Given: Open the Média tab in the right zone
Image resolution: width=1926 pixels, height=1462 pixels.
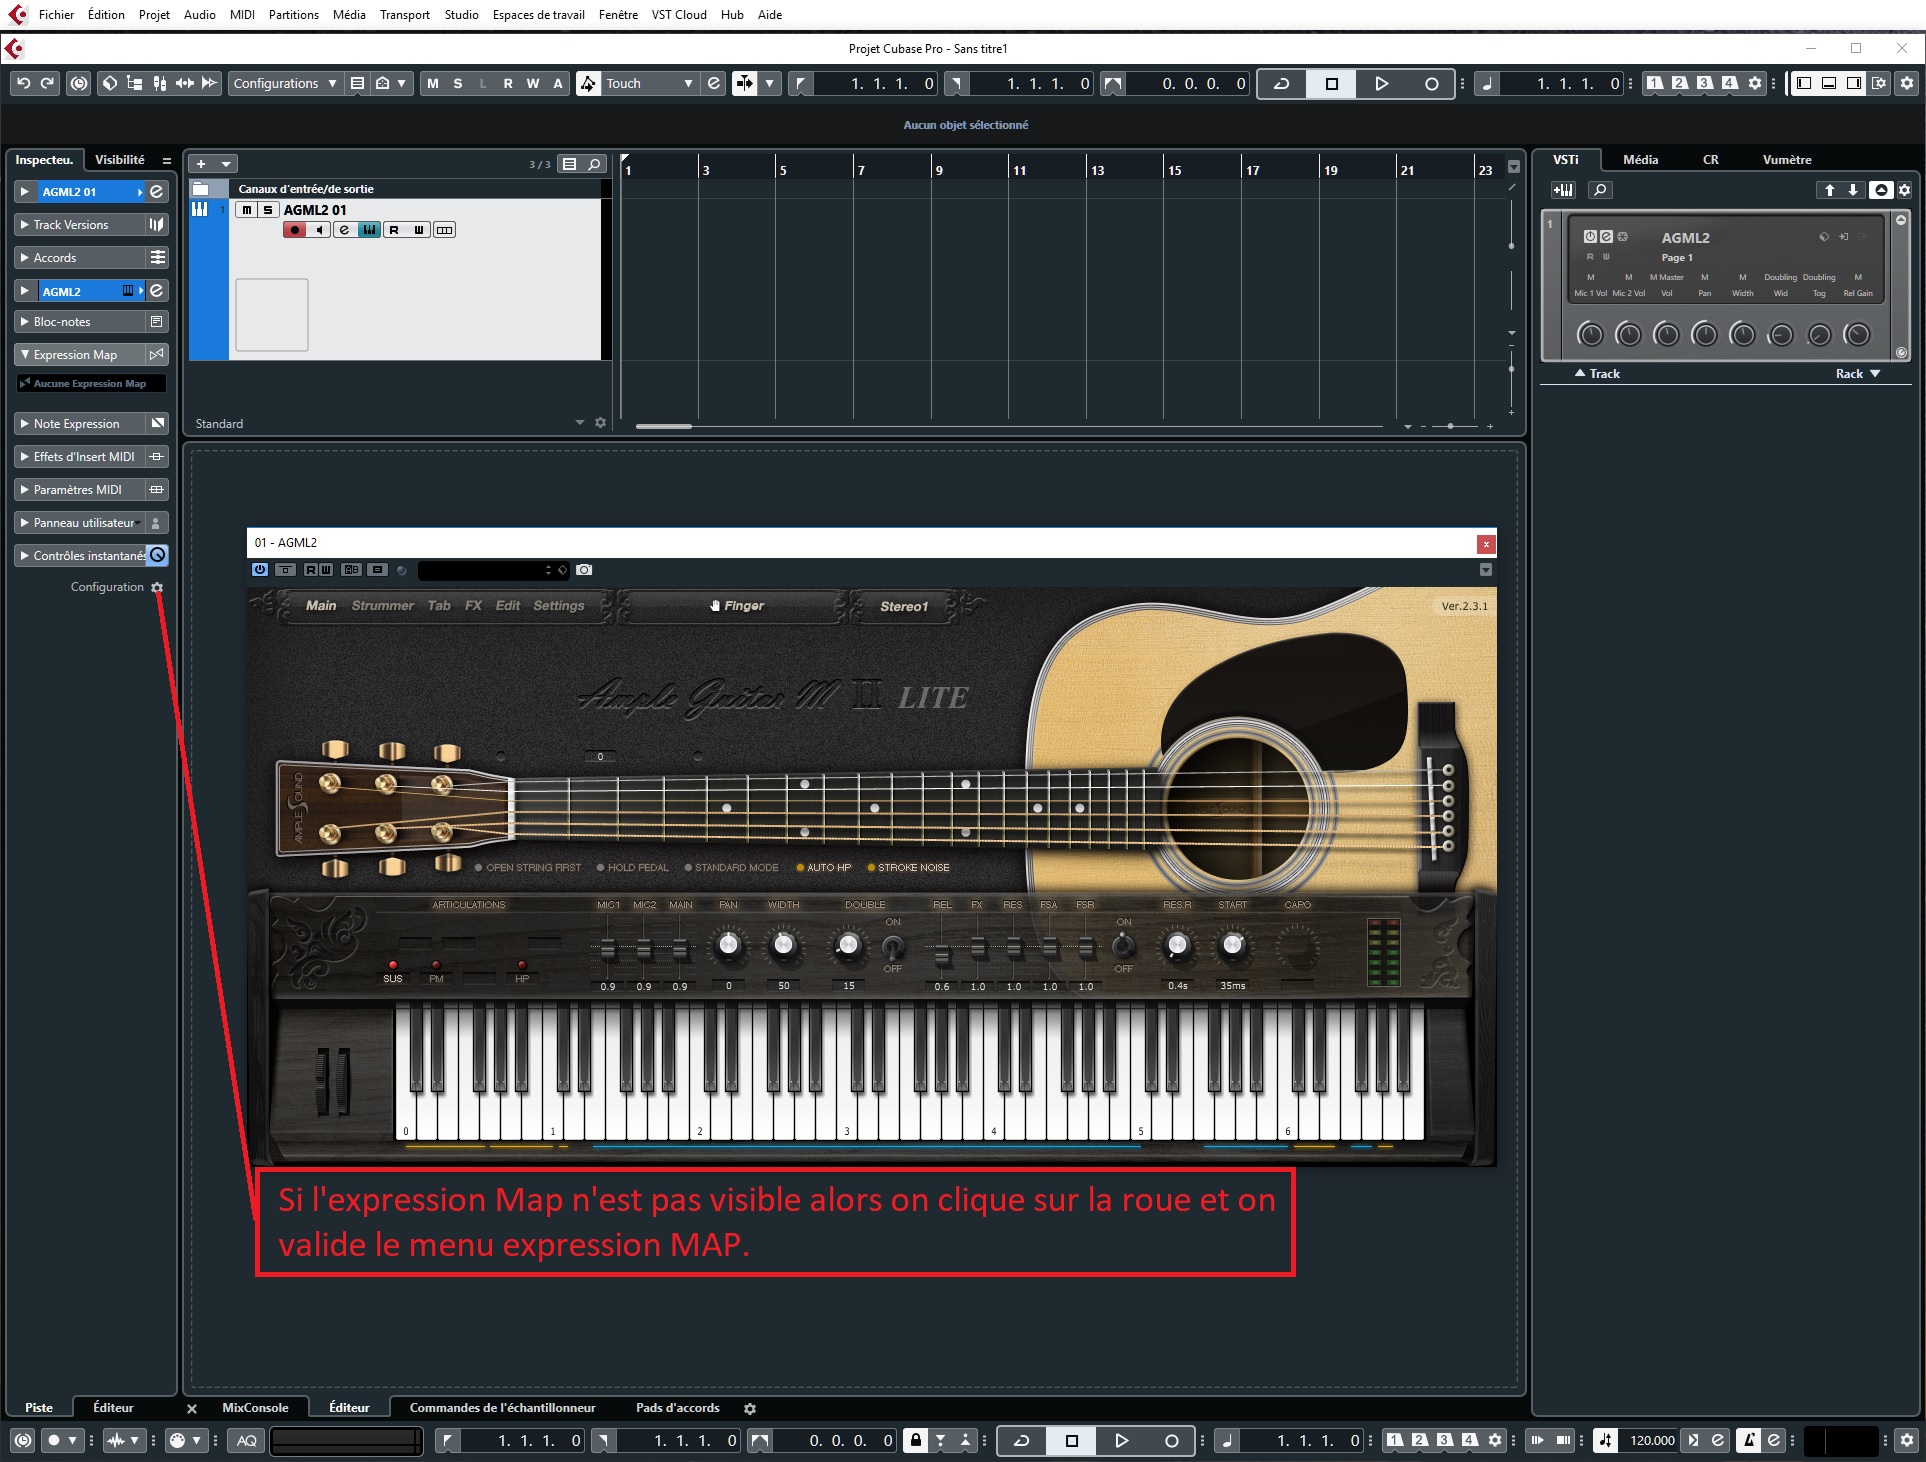Looking at the screenshot, I should [1639, 159].
